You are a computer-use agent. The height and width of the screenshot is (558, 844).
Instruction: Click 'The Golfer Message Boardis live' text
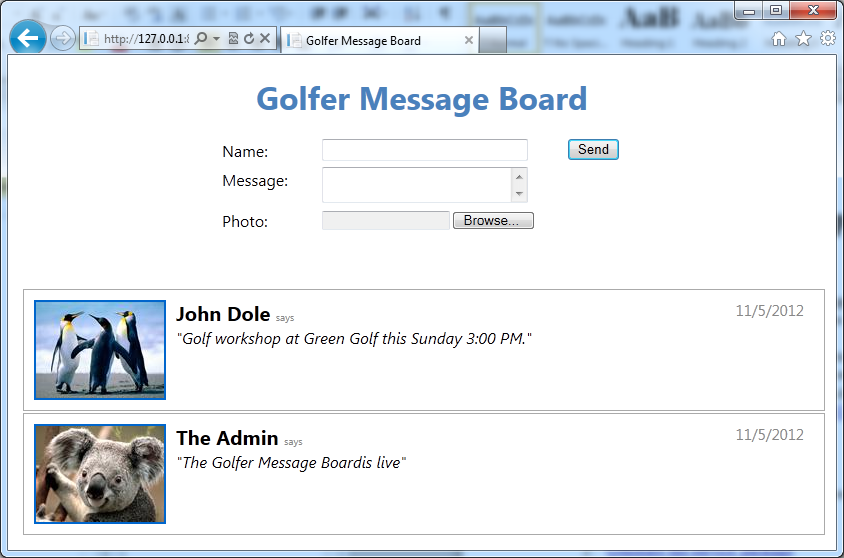pyautogui.click(x=291, y=463)
